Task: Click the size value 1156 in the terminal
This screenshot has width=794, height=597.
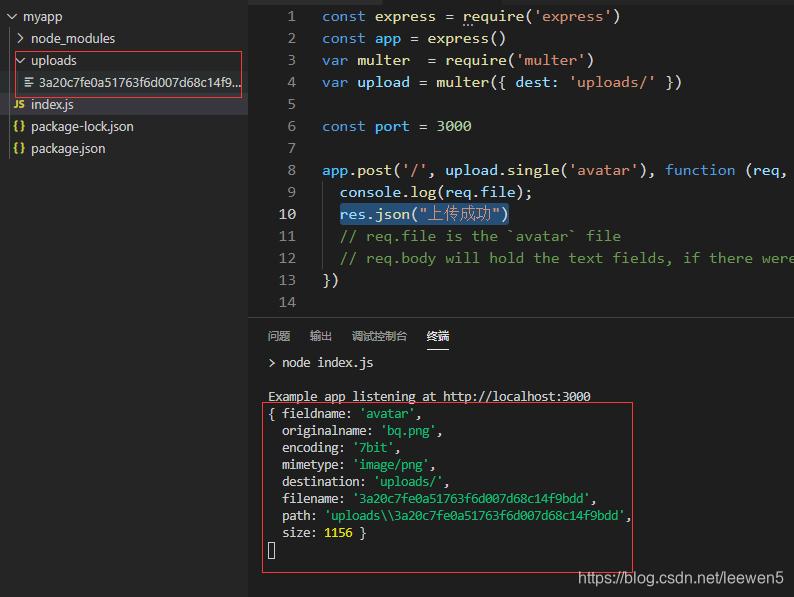Action: pyautogui.click(x=338, y=533)
